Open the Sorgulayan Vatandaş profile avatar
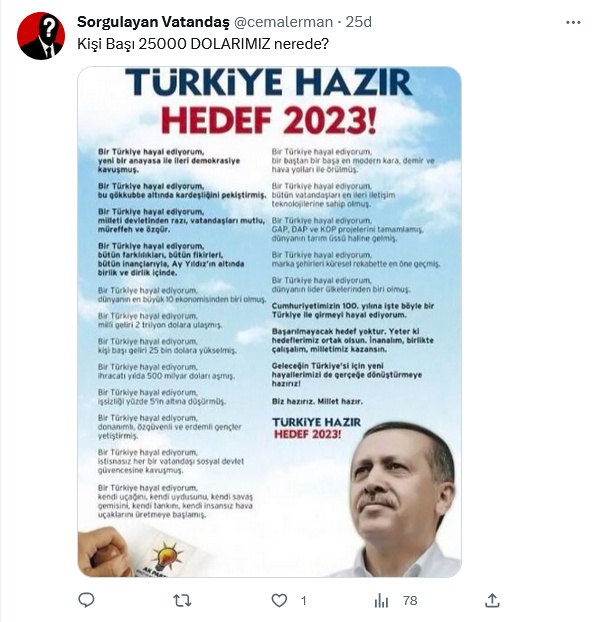 click(x=41, y=36)
